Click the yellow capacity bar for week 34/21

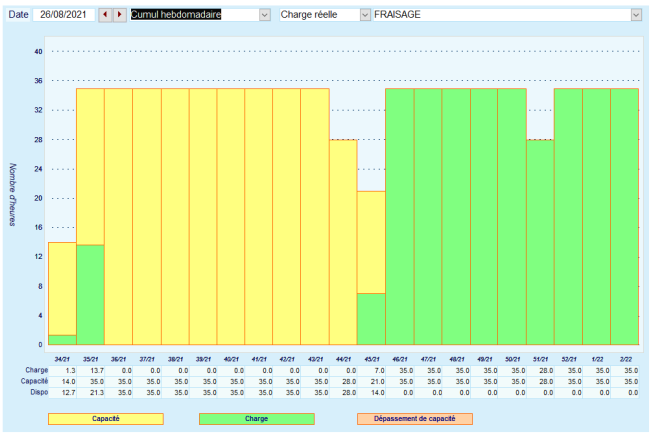tap(62, 288)
